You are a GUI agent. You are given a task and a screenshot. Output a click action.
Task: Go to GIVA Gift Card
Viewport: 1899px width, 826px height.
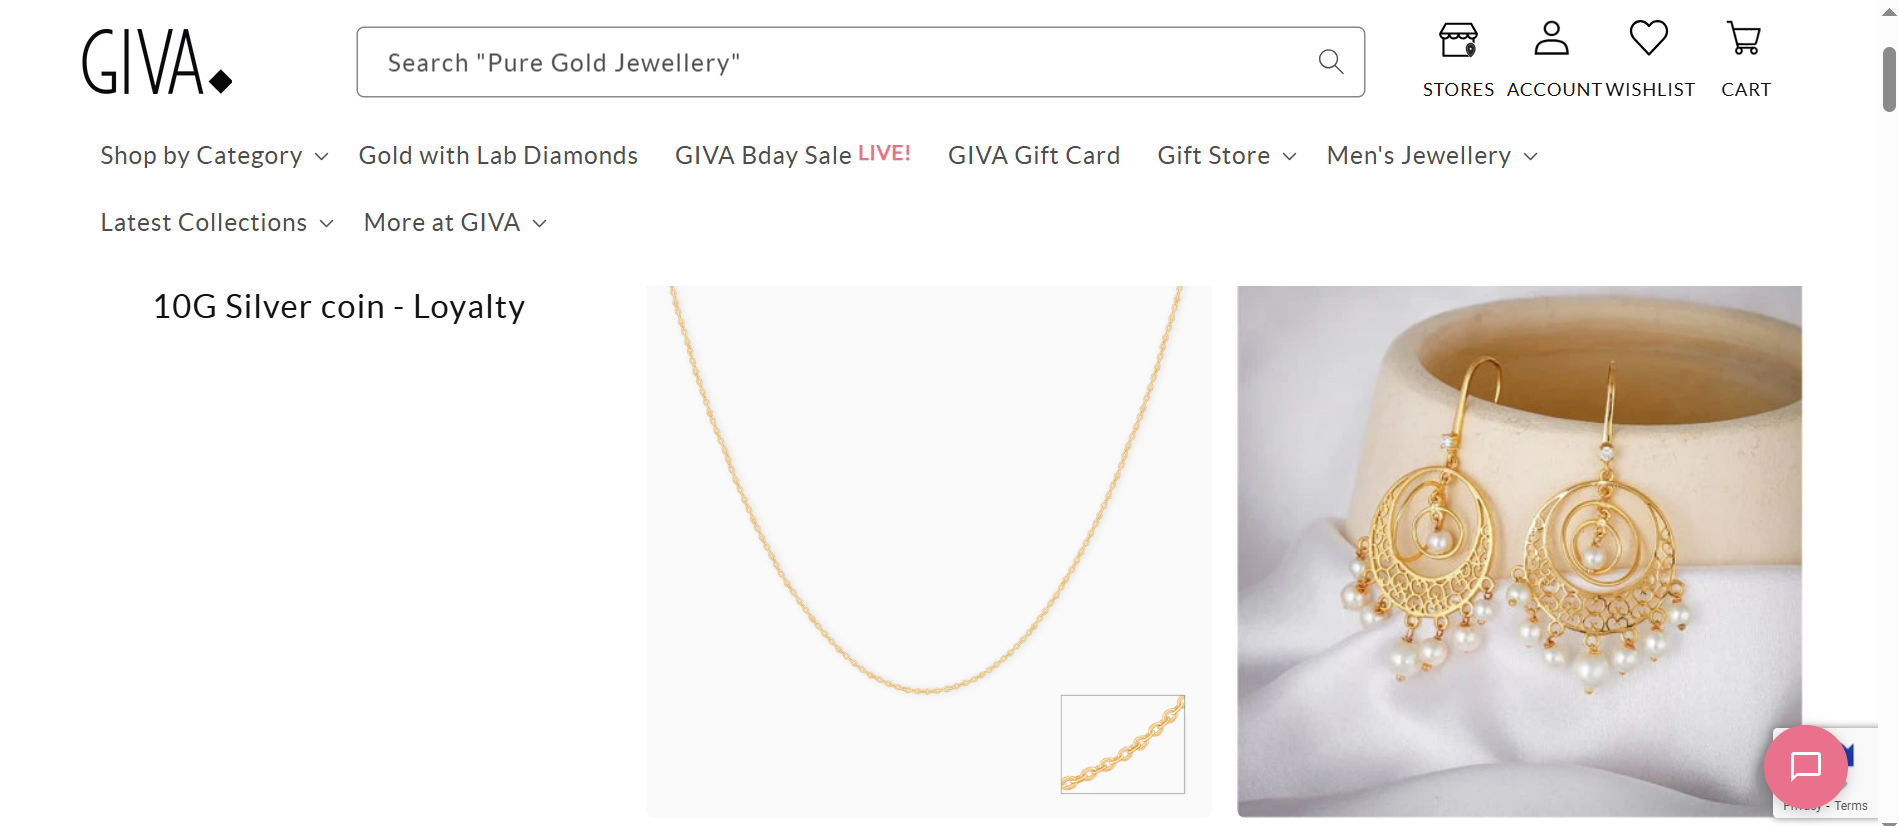click(1033, 156)
